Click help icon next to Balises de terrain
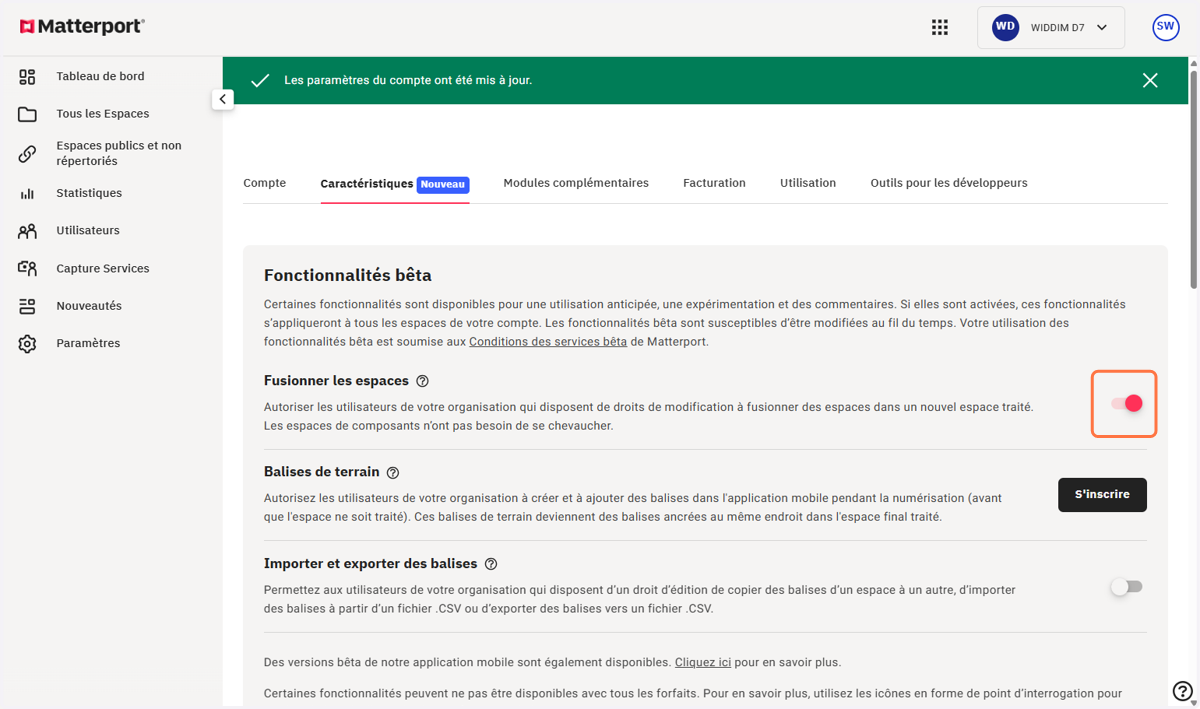This screenshot has height=709, width=1200. click(x=392, y=473)
